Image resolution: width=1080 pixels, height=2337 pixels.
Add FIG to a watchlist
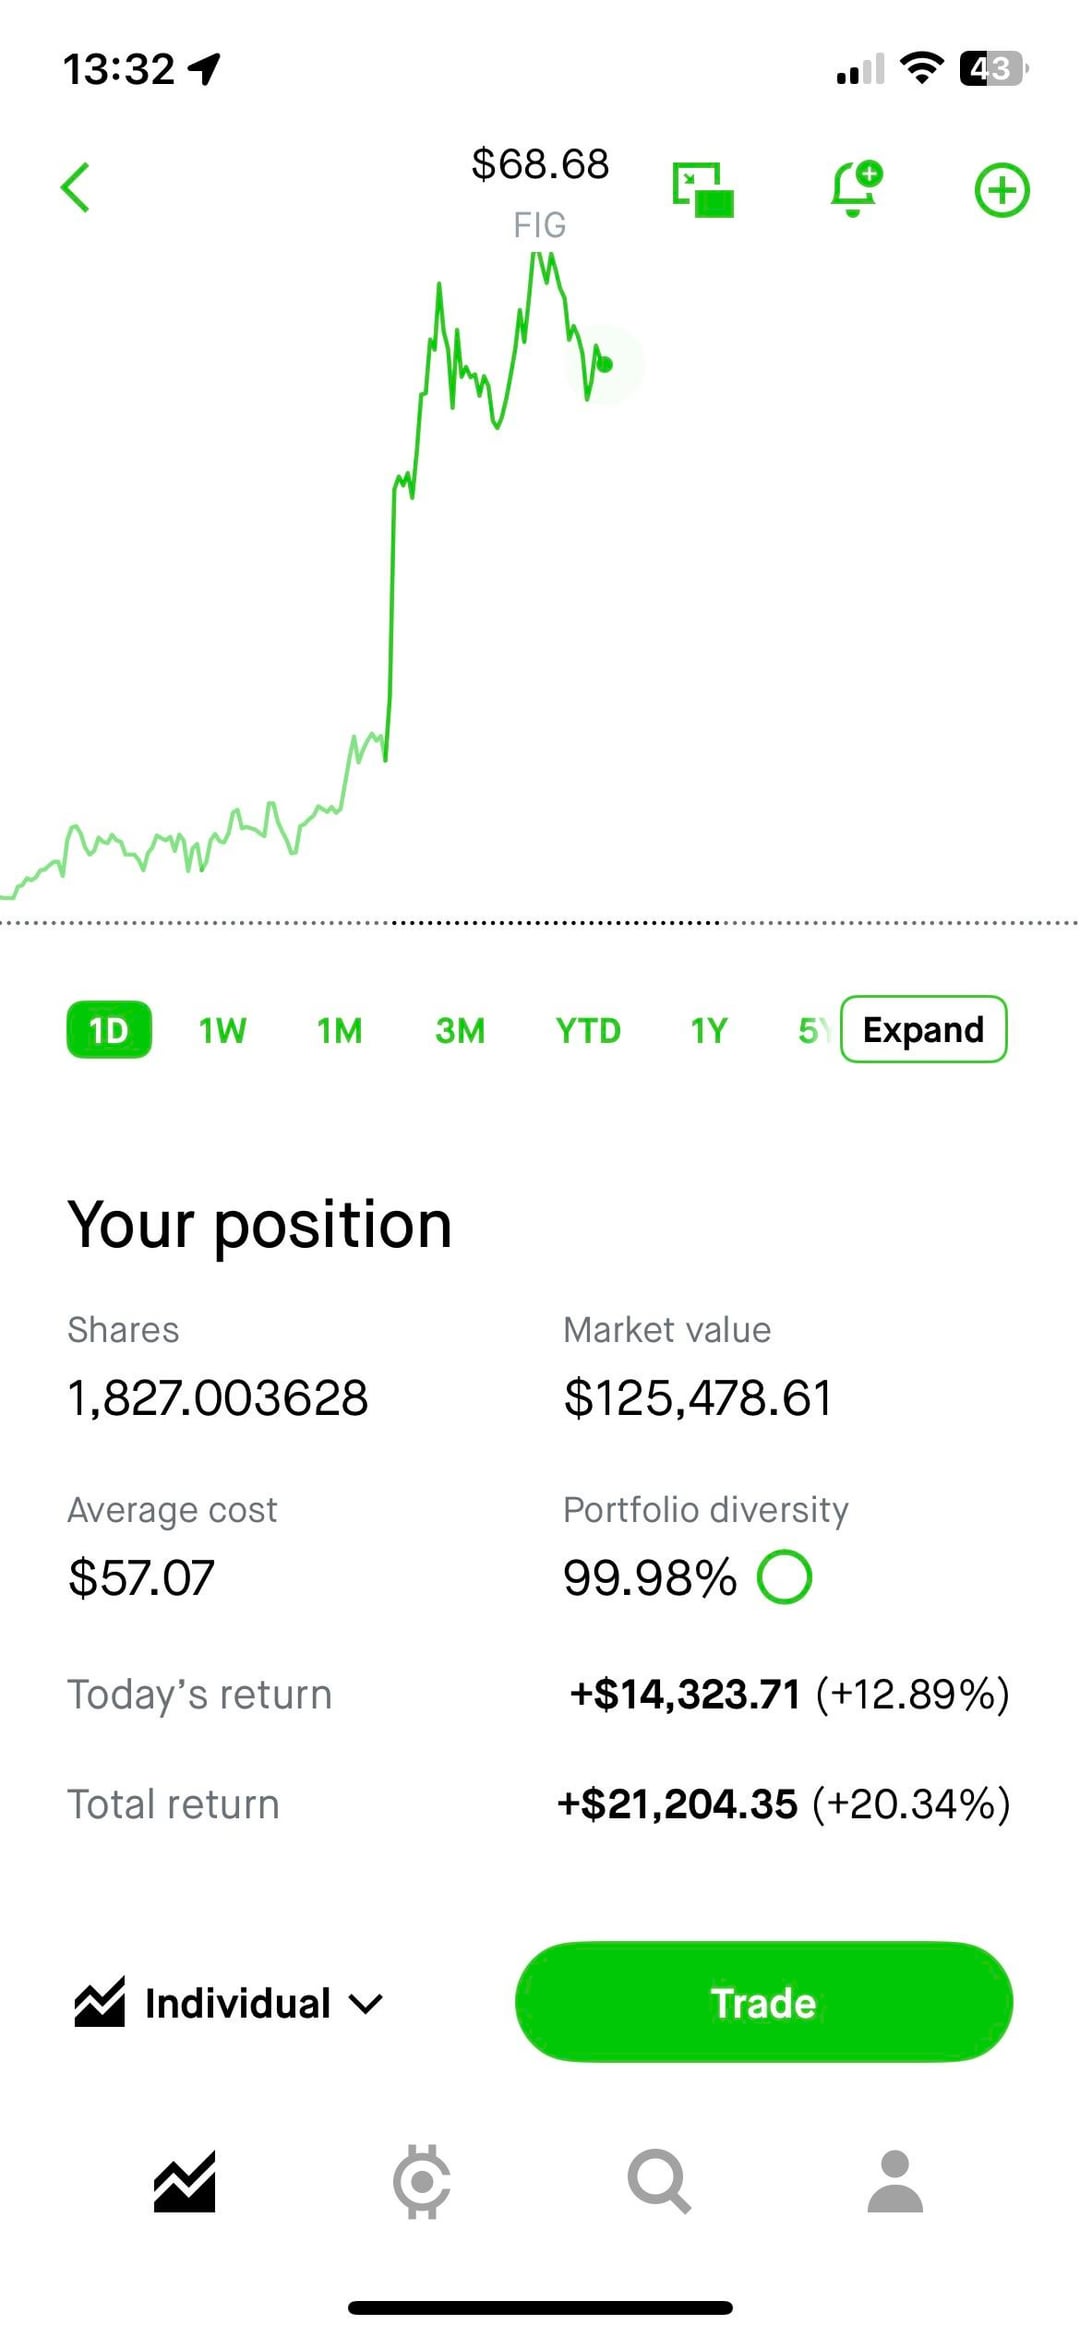[1002, 190]
